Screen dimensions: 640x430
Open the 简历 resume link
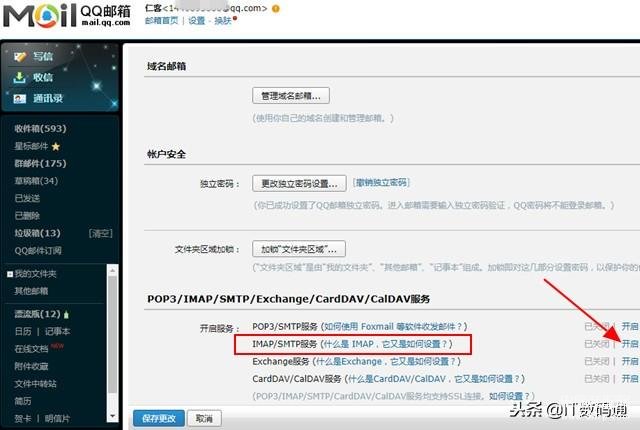point(23,401)
